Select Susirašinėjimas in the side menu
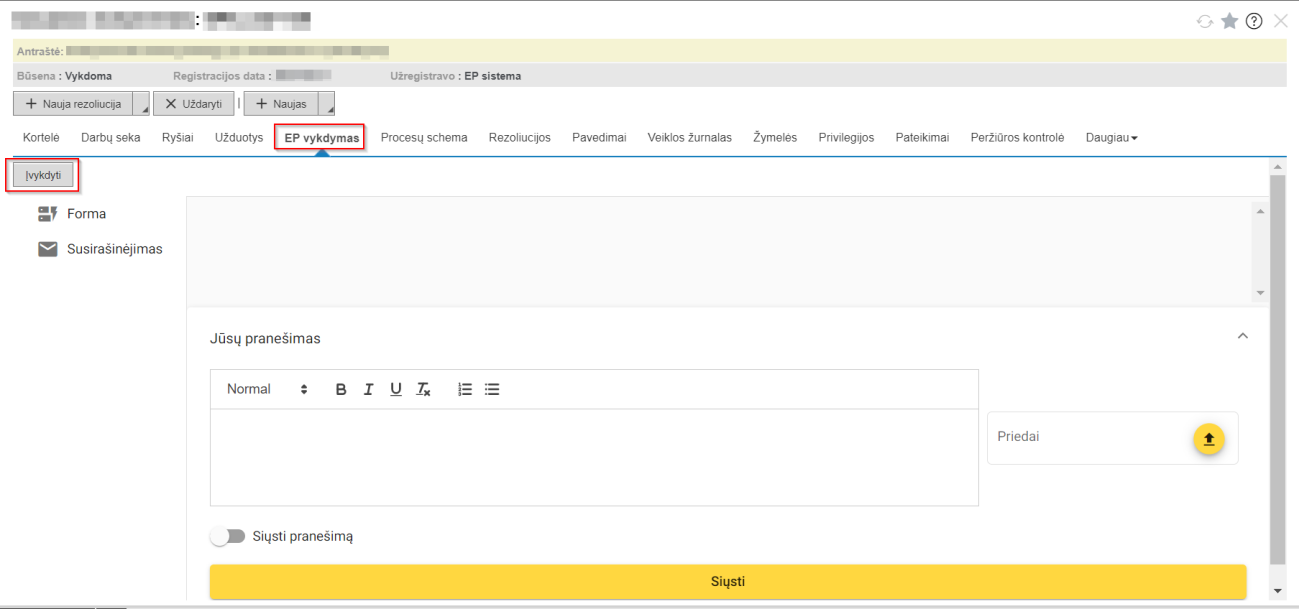The image size is (1299, 609). click(x=114, y=249)
